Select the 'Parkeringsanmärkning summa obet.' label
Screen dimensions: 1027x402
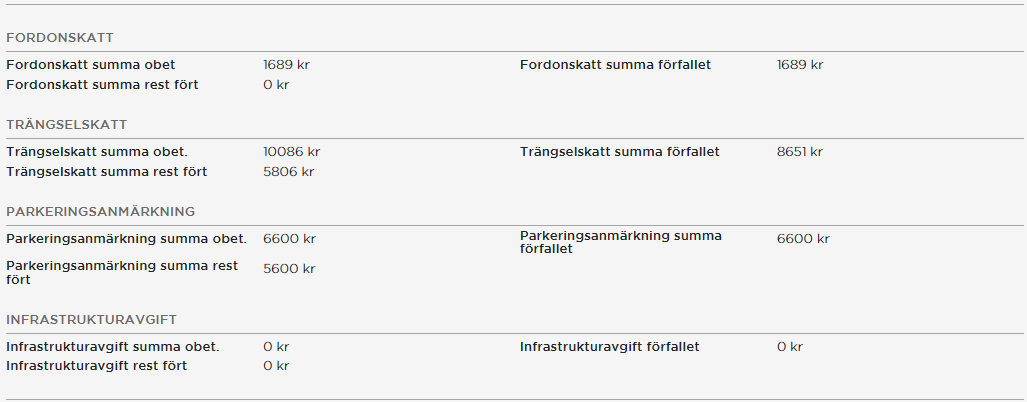coord(126,239)
